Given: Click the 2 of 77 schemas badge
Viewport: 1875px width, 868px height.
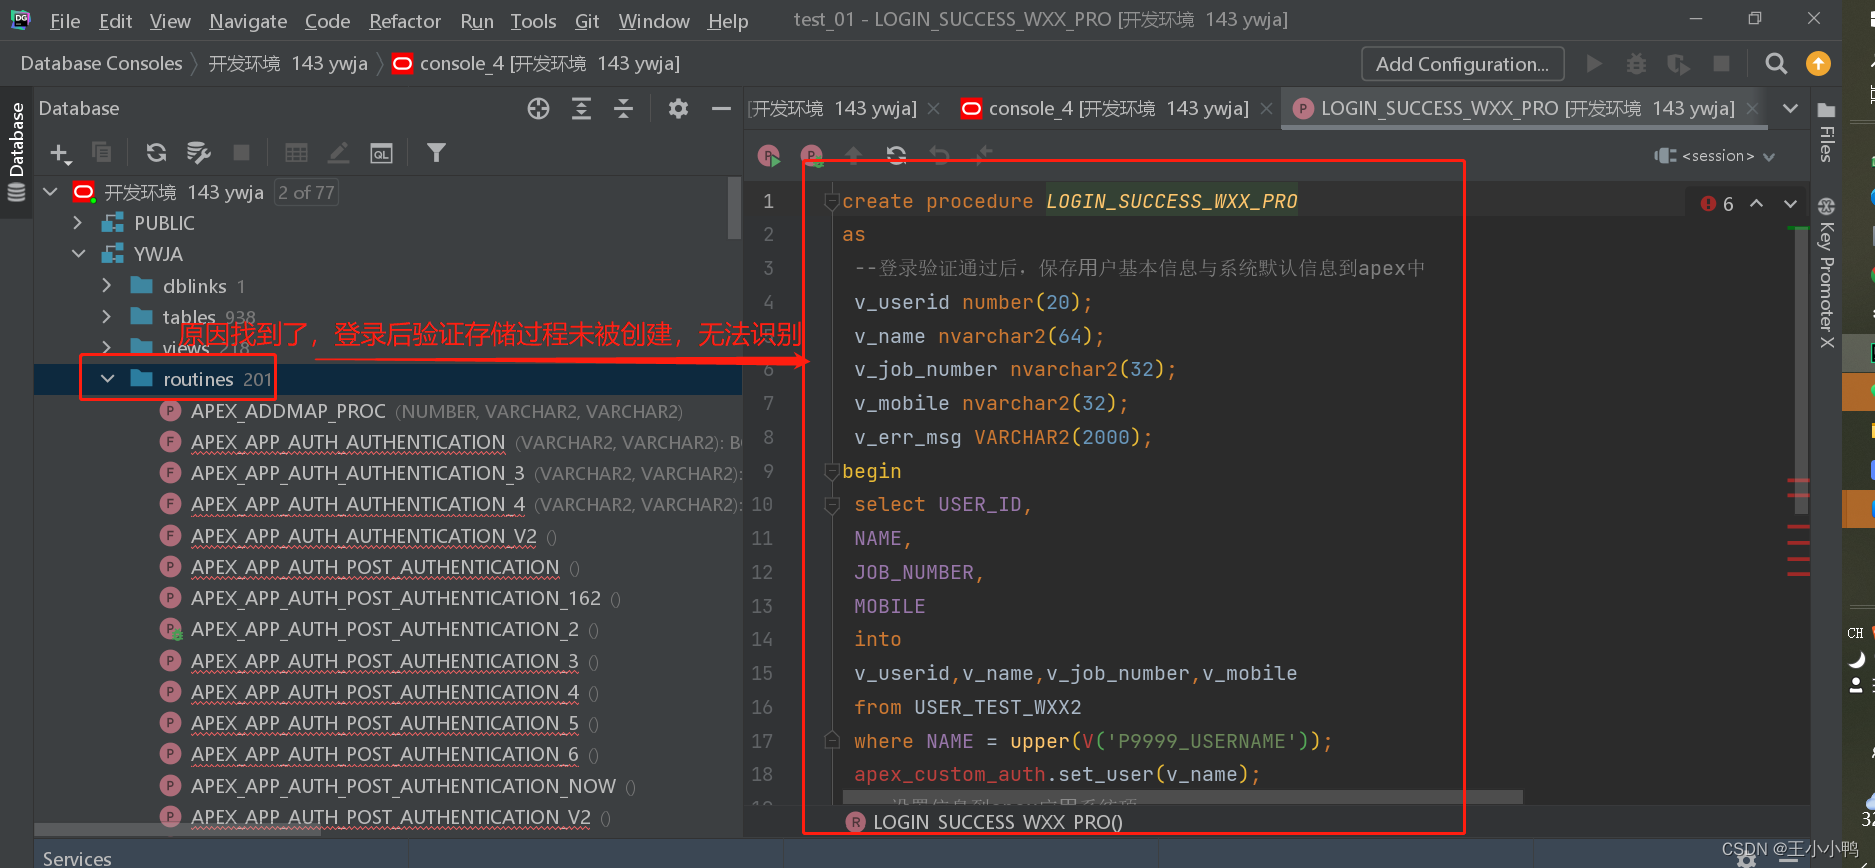Looking at the screenshot, I should 306,192.
